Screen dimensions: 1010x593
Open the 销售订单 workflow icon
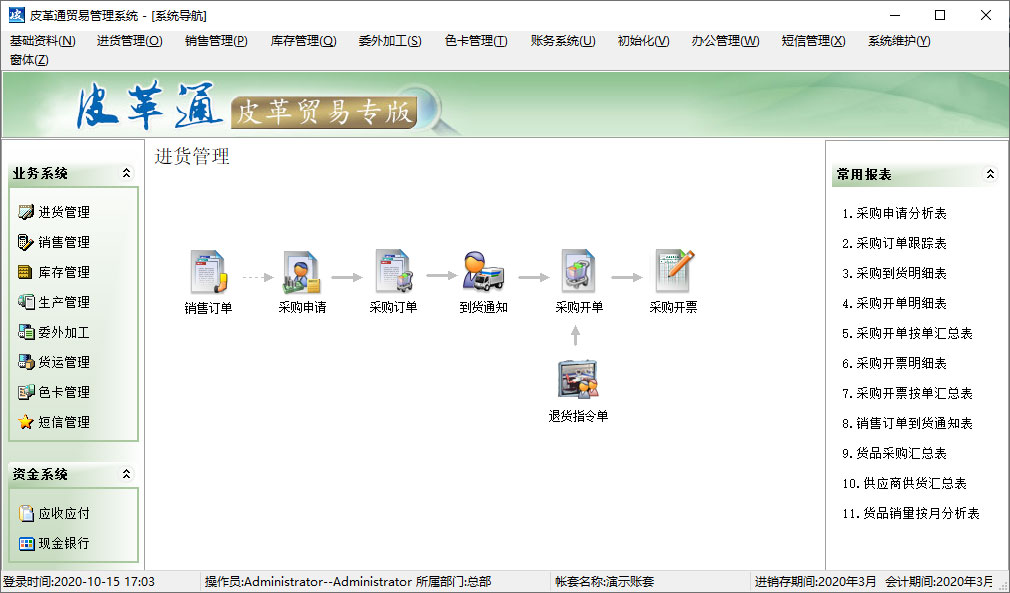click(x=209, y=272)
